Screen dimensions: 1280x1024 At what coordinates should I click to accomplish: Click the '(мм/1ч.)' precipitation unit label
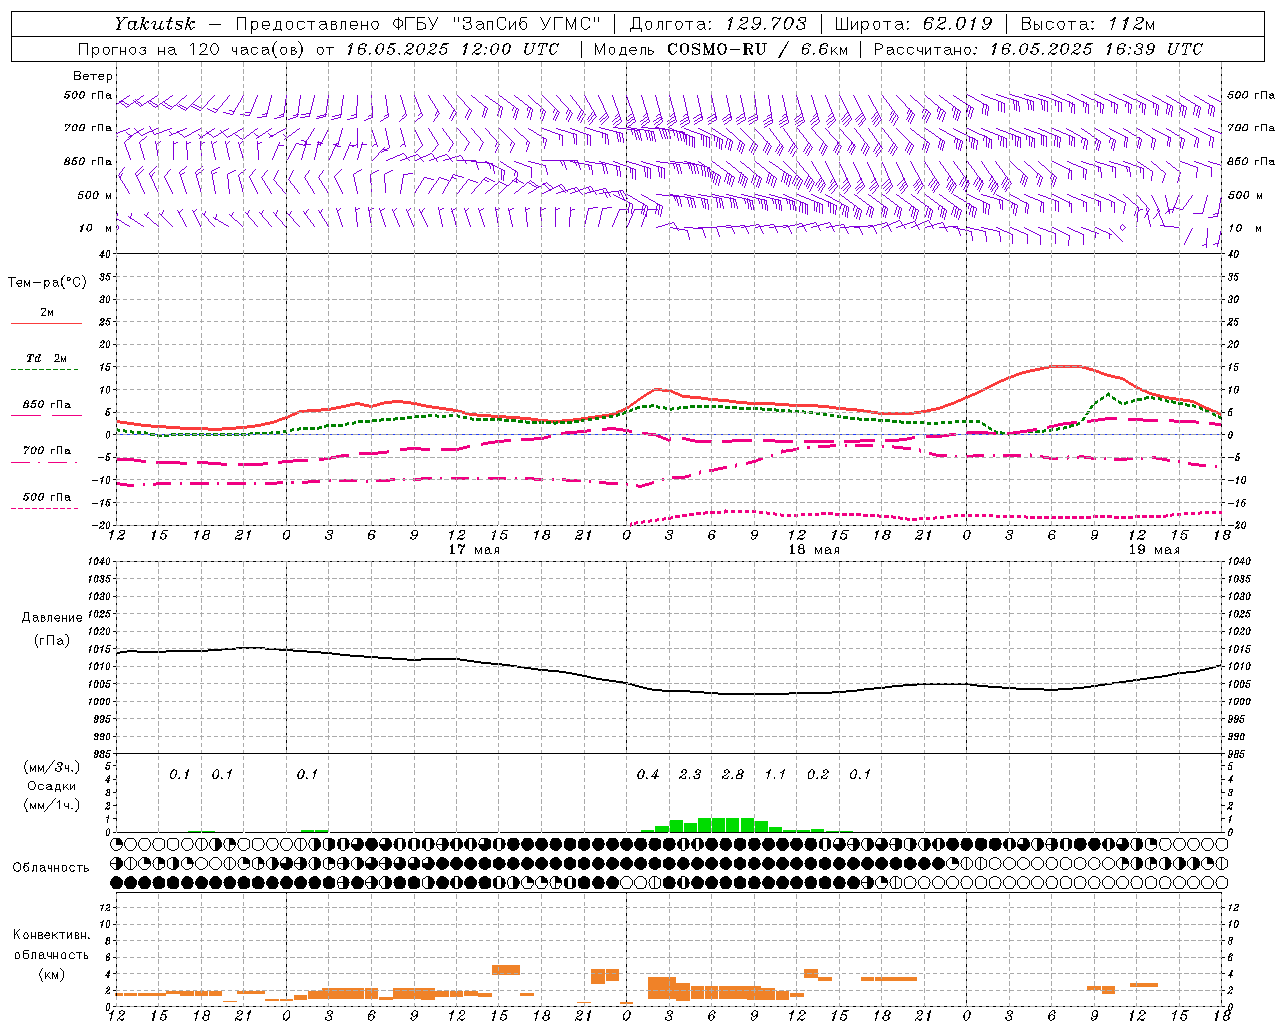(52, 805)
